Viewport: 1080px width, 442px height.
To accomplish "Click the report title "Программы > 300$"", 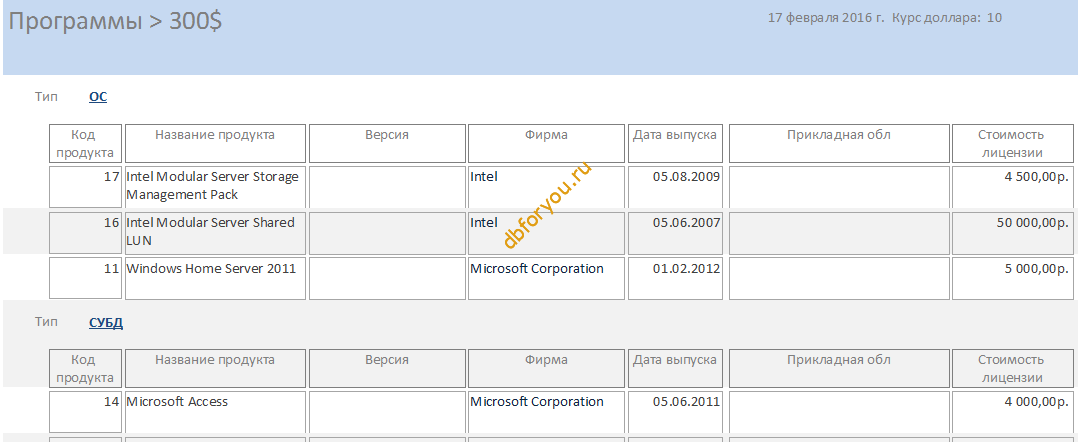I will [x=115, y=22].
